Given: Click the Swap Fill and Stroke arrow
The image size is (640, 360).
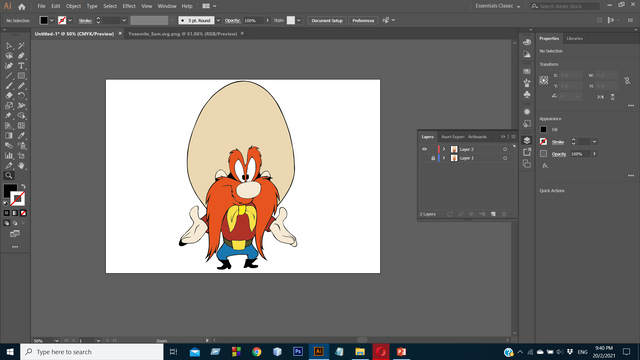Looking at the screenshot, I should pyautogui.click(x=23, y=187).
